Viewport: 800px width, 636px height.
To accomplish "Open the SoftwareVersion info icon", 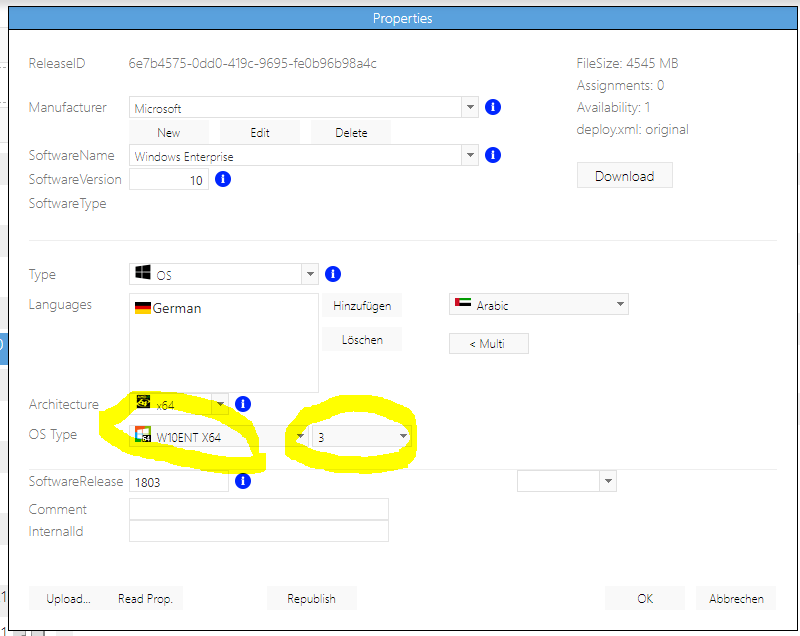I will [223, 179].
